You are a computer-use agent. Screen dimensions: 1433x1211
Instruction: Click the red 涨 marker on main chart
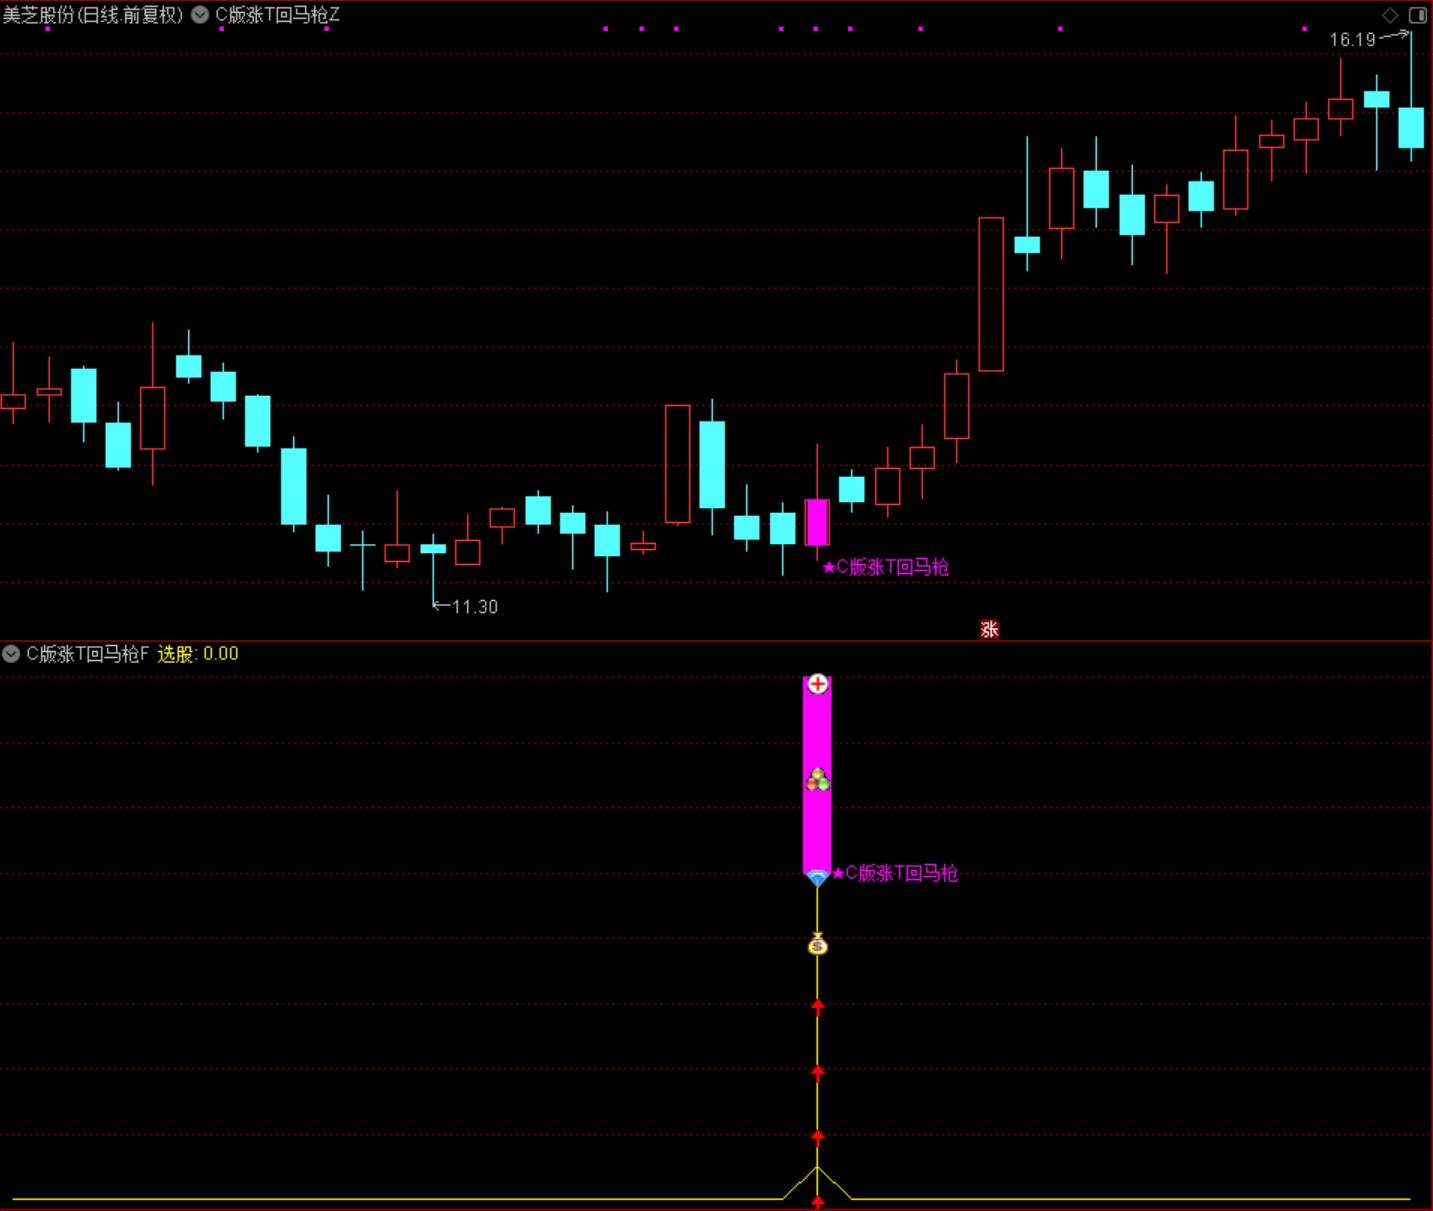pyautogui.click(x=990, y=629)
